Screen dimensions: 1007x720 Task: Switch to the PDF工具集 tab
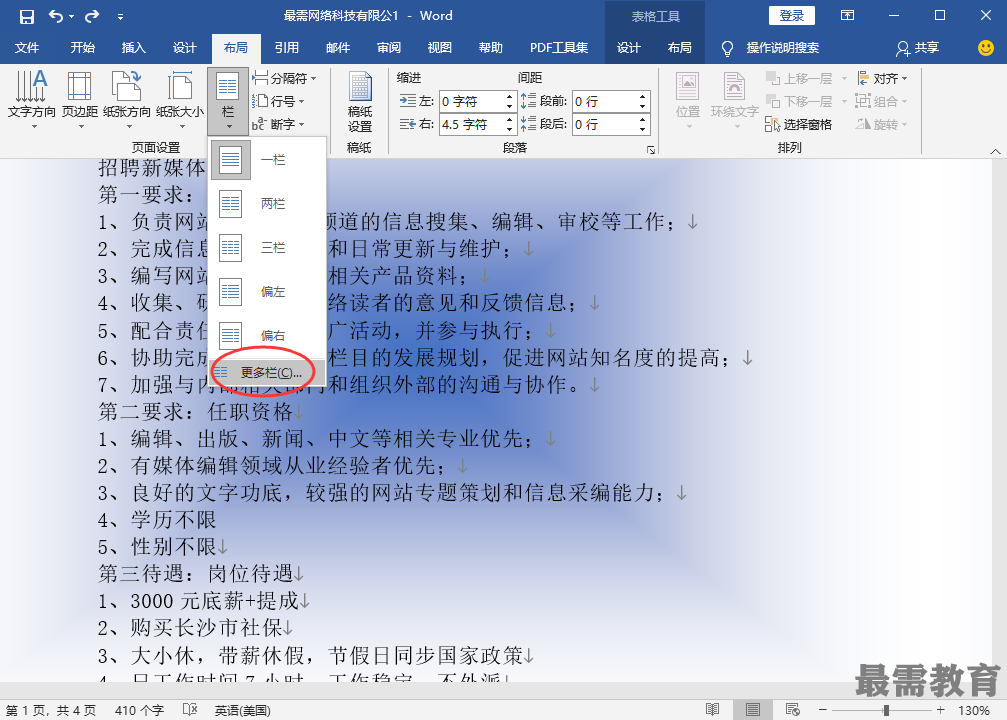(559, 48)
